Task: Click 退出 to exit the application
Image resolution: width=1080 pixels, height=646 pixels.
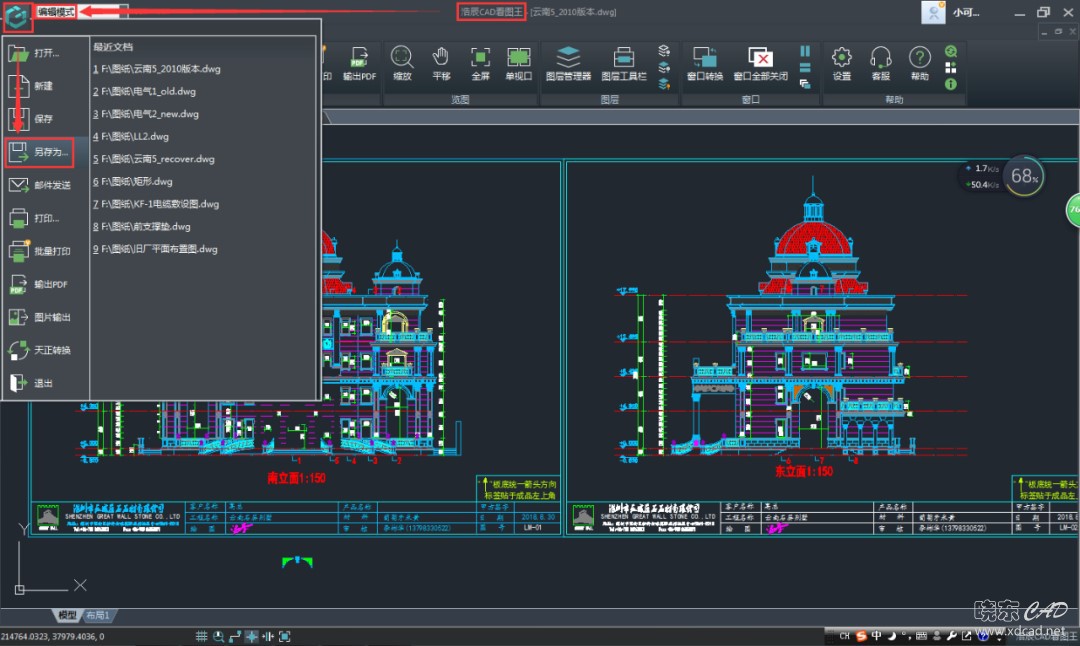Action: click(40, 383)
